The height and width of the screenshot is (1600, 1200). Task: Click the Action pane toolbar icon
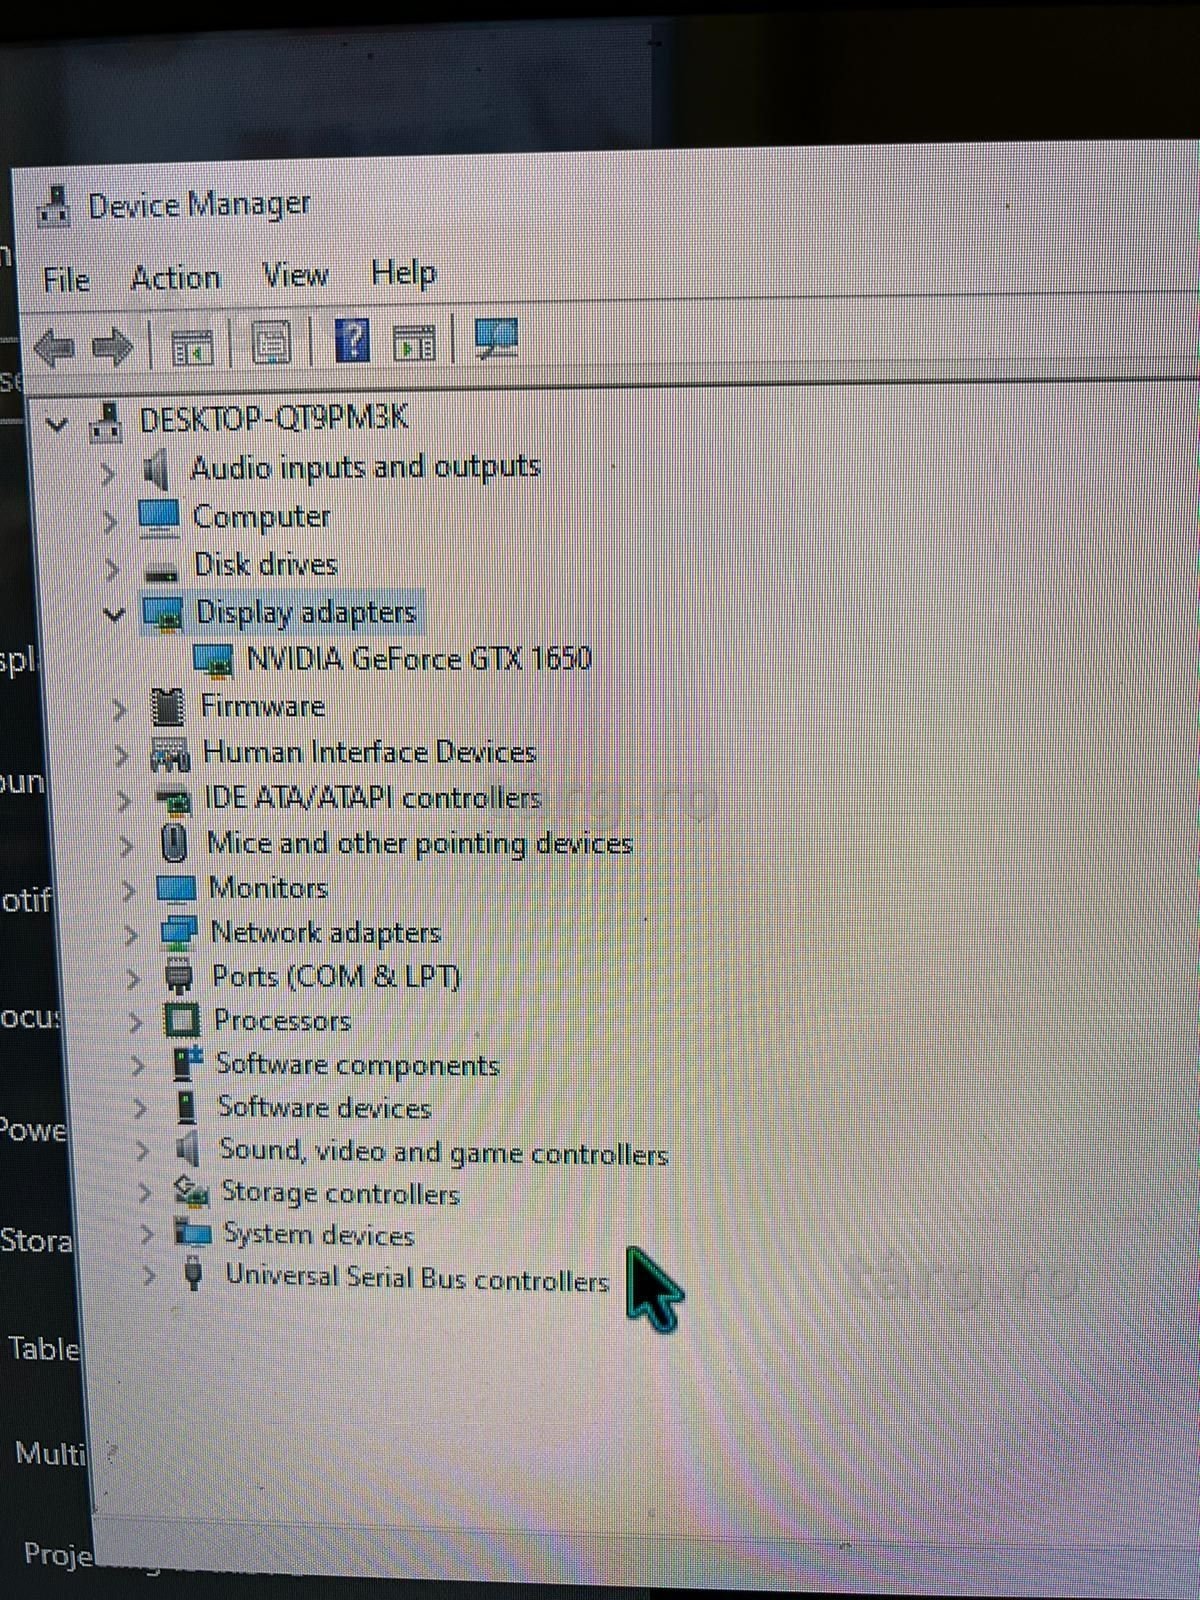pyautogui.click(x=414, y=342)
